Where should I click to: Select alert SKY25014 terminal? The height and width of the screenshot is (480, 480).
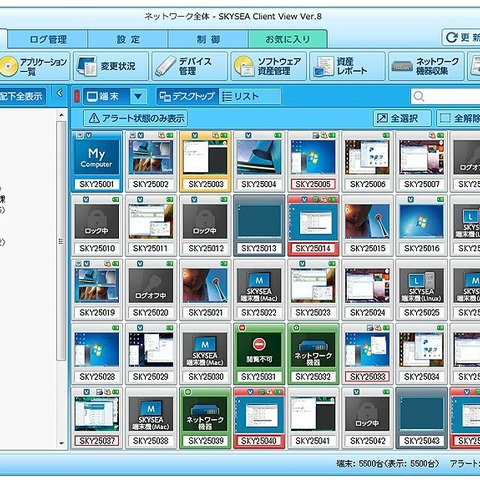coord(313,226)
